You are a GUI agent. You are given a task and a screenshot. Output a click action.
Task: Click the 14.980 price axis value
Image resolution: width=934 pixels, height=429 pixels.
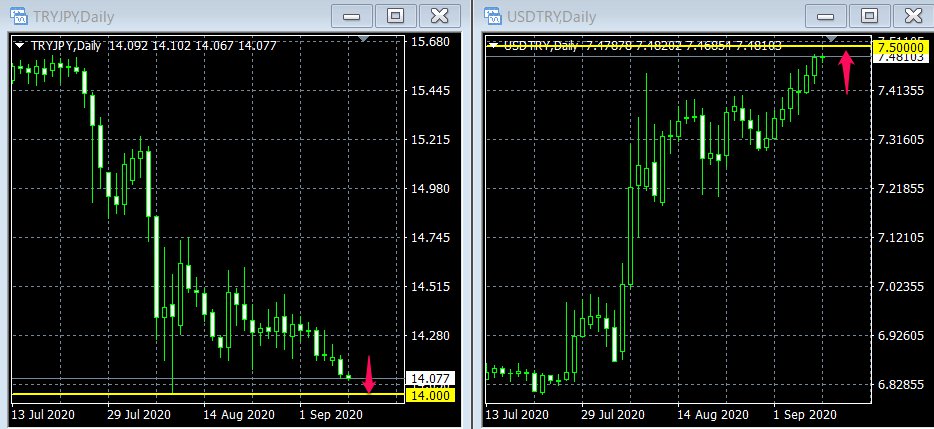coord(431,188)
